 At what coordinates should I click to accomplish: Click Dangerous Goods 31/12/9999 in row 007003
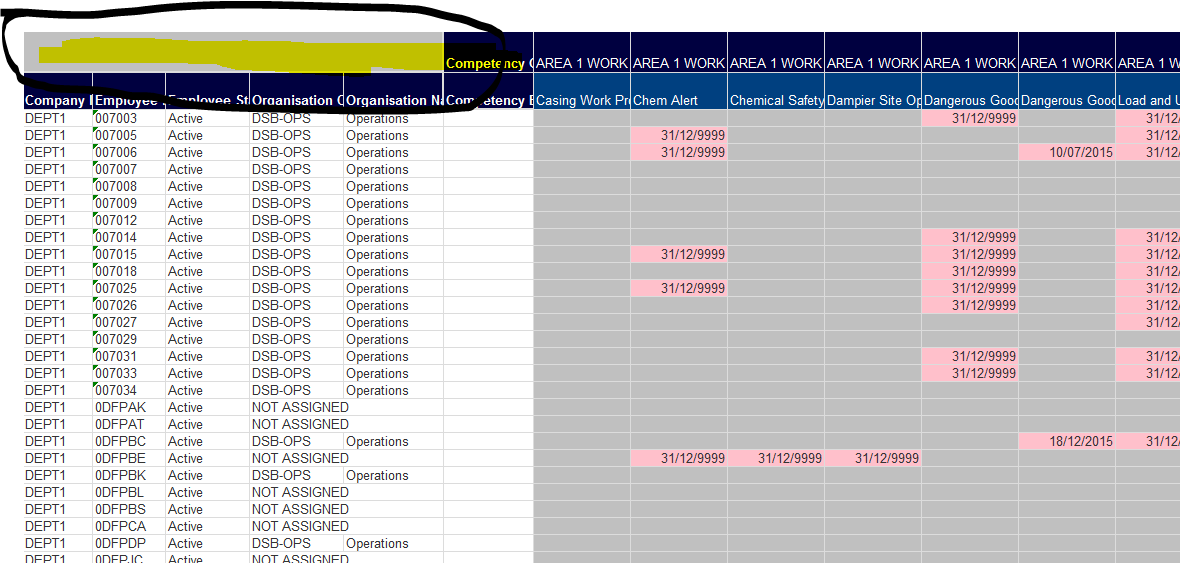pyautogui.click(x=970, y=118)
